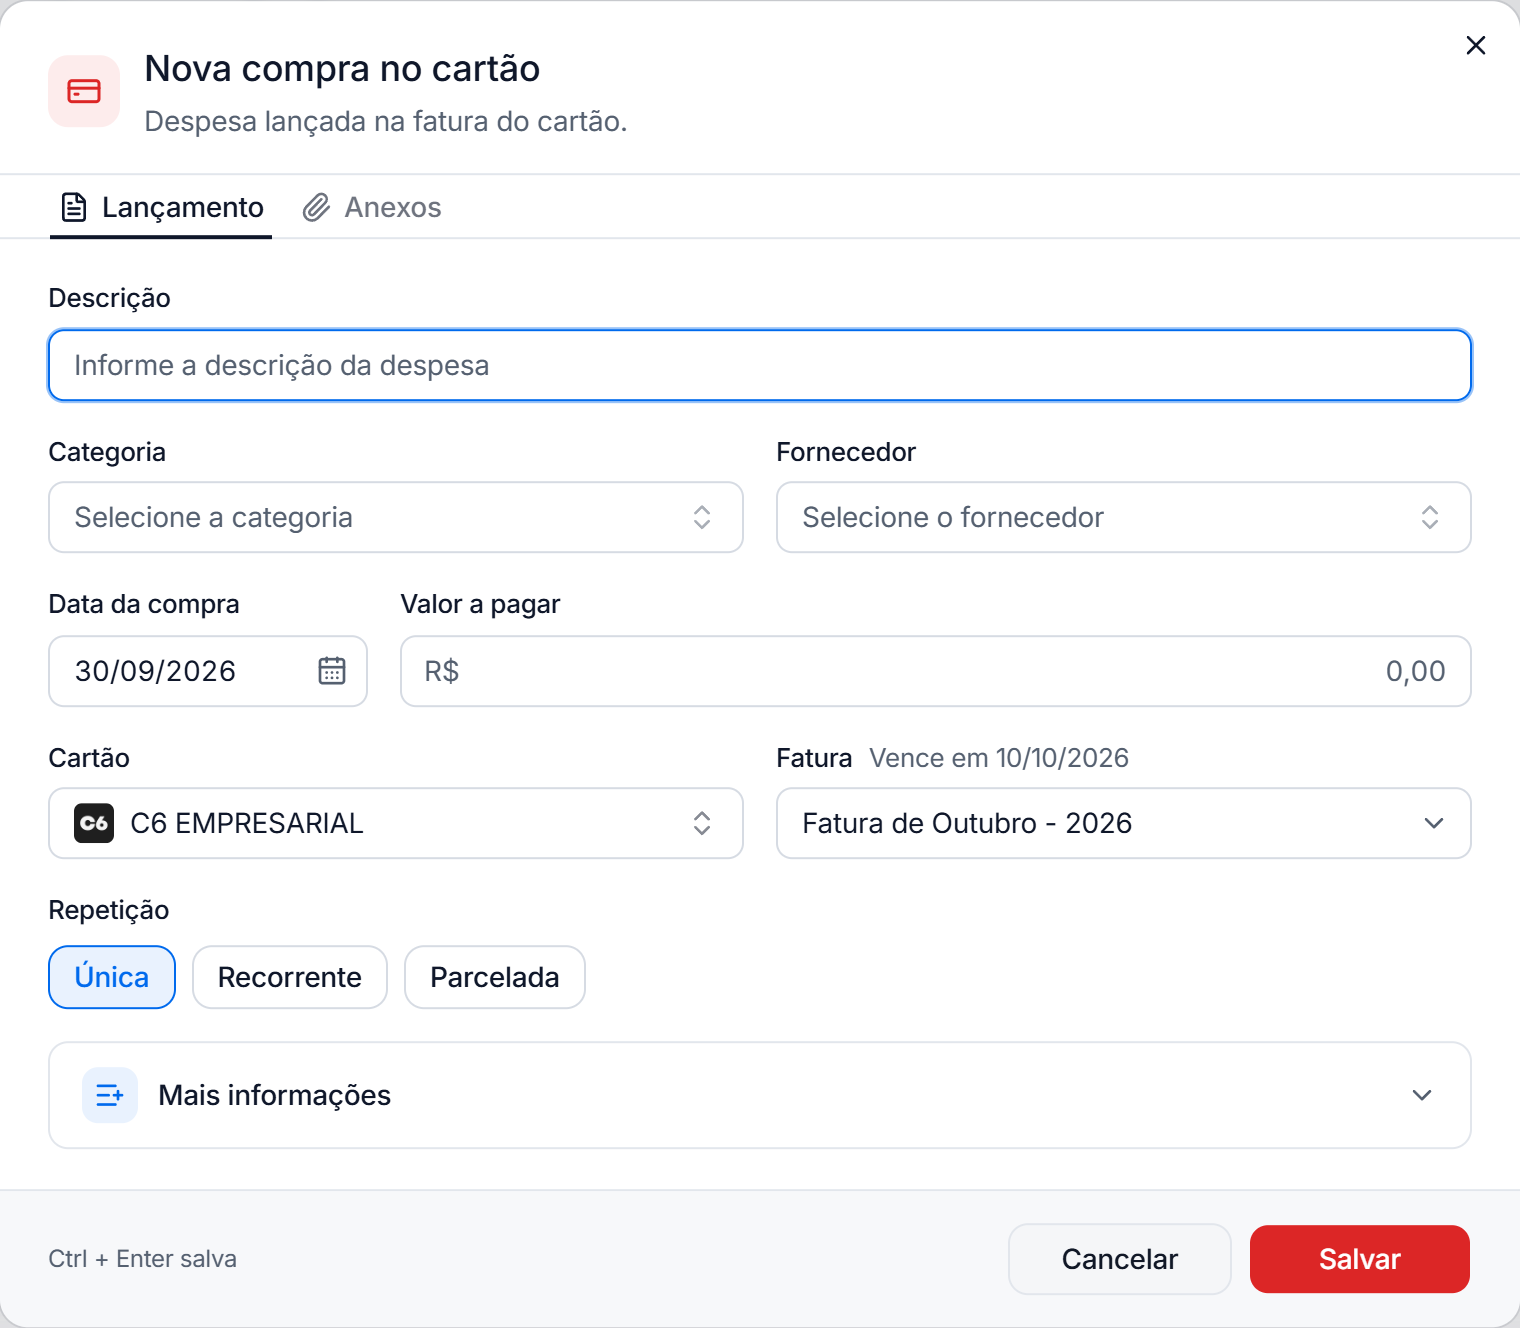Focus the Descrição input field

[760, 365]
